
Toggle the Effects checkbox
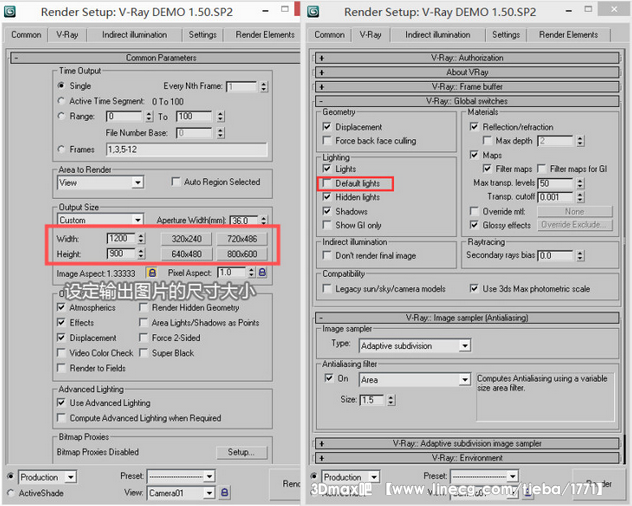[61, 322]
